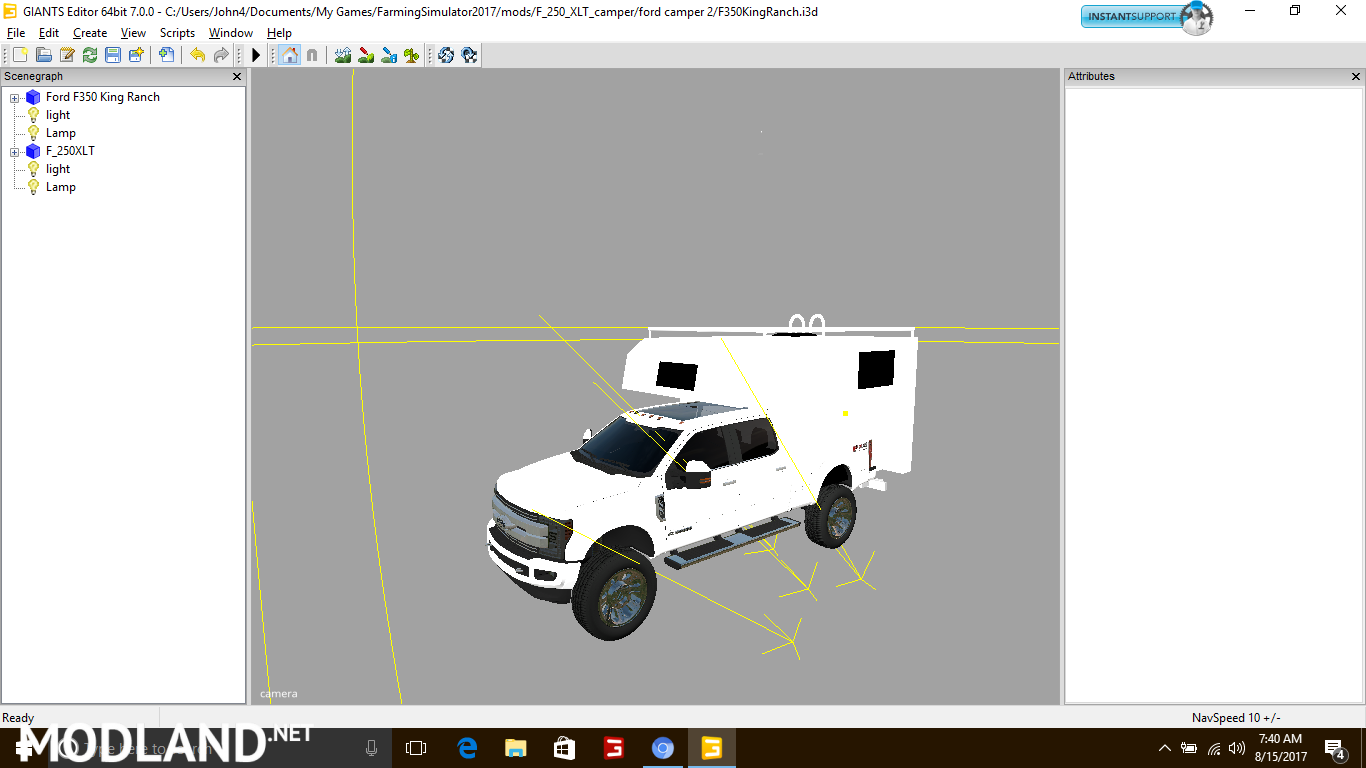Click the redo arrow button

(x=222, y=55)
